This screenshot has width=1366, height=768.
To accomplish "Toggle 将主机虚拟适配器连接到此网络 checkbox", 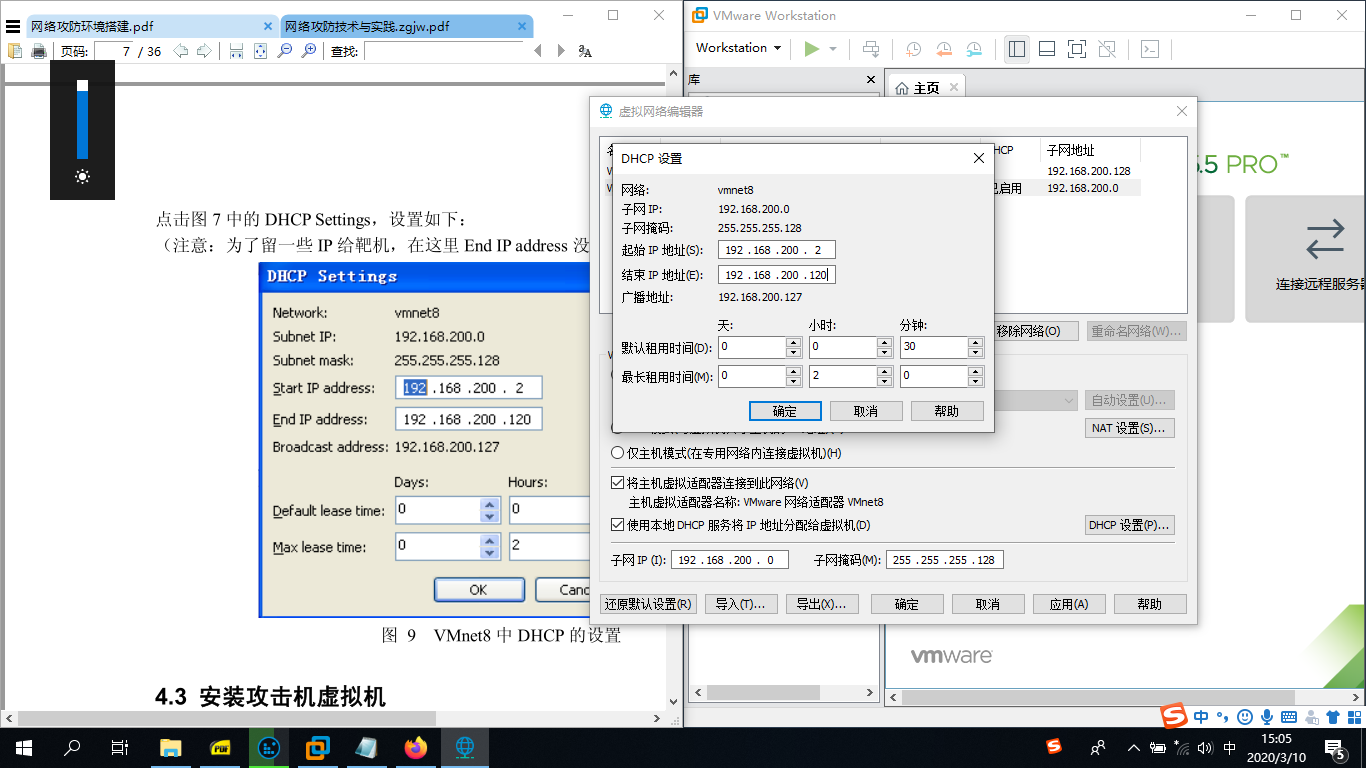I will coord(618,483).
